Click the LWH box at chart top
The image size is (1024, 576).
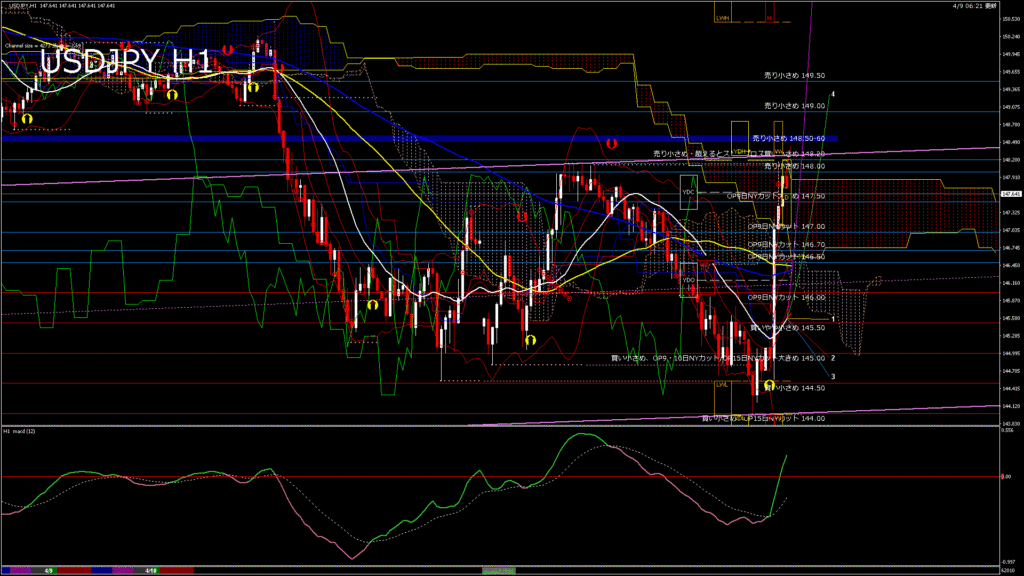723,17
